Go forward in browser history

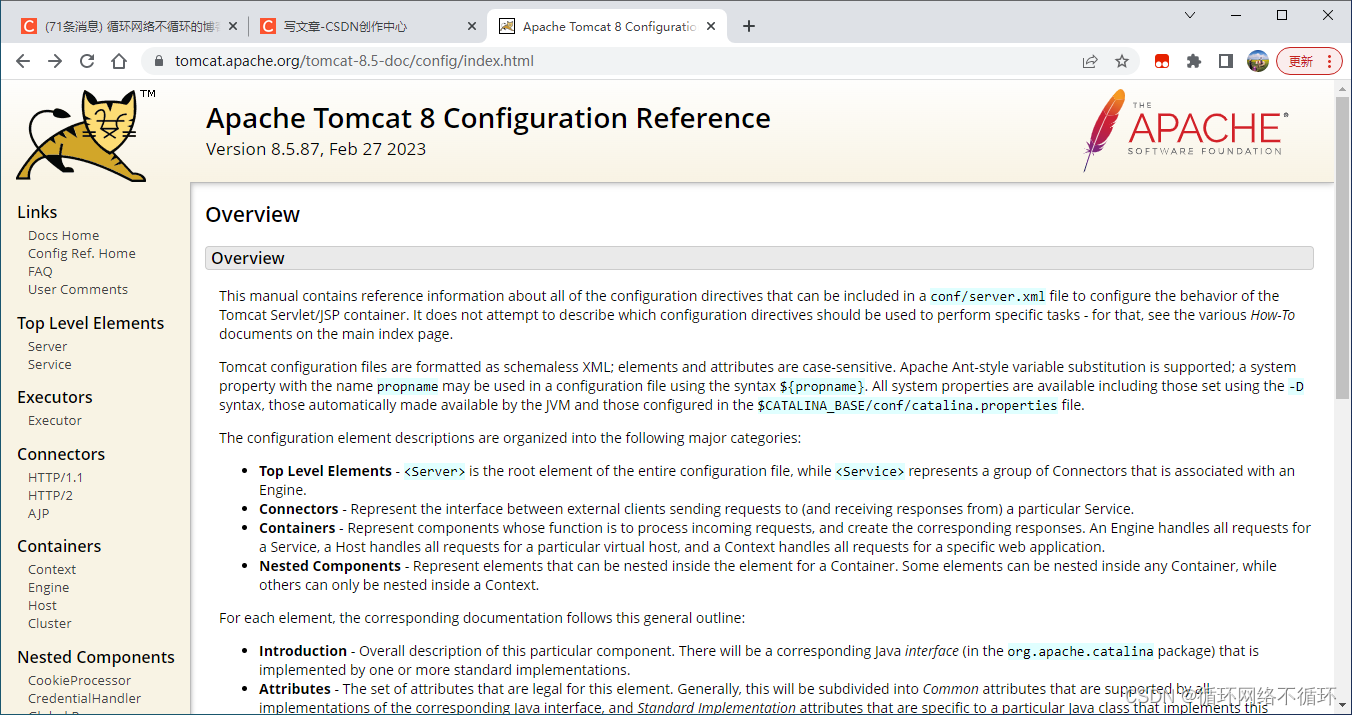55,61
